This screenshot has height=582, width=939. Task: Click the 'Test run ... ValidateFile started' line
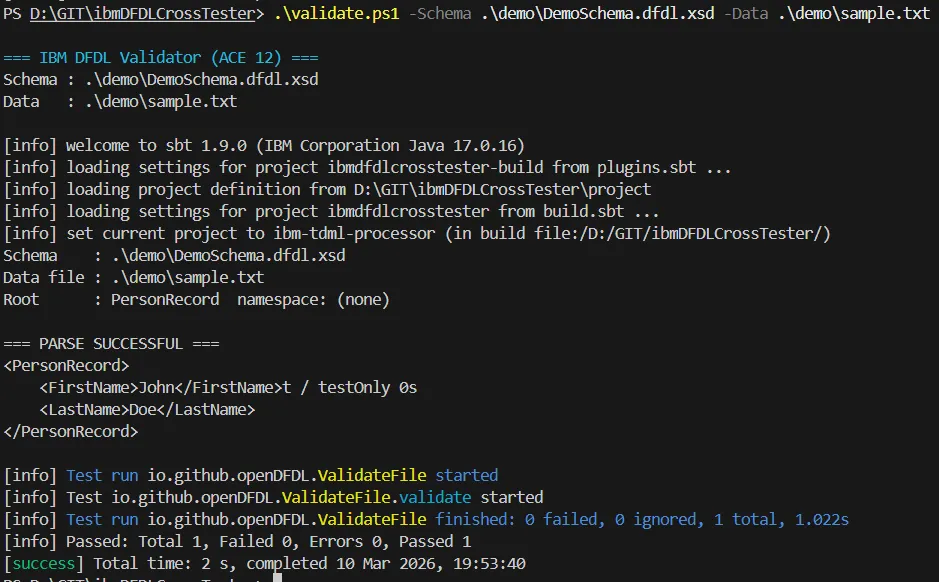click(x=250, y=476)
